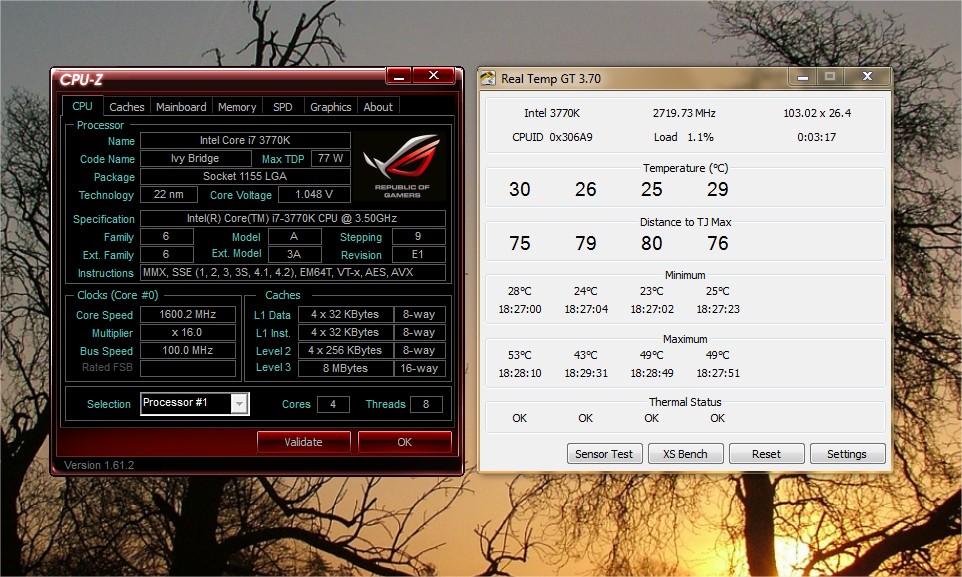Click the Ext. Model value 3A
The height and width of the screenshot is (577, 962).
point(294,254)
